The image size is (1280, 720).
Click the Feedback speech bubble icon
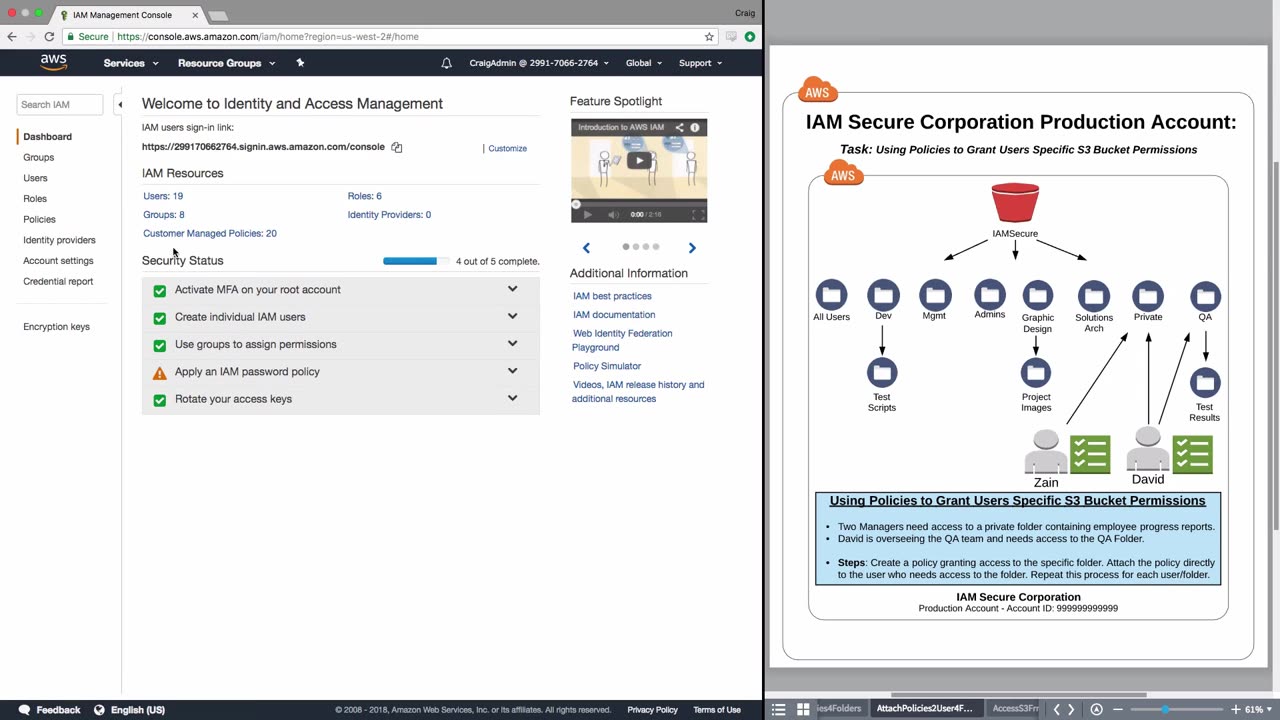point(24,710)
